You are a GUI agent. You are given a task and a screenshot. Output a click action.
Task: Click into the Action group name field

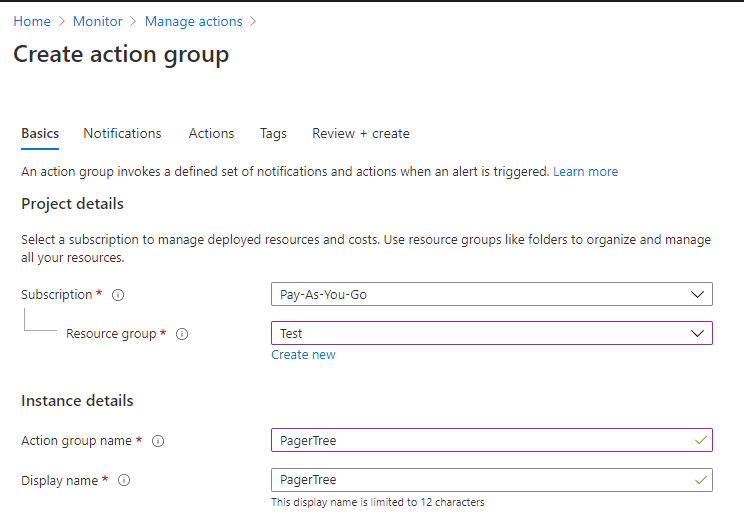[480, 440]
